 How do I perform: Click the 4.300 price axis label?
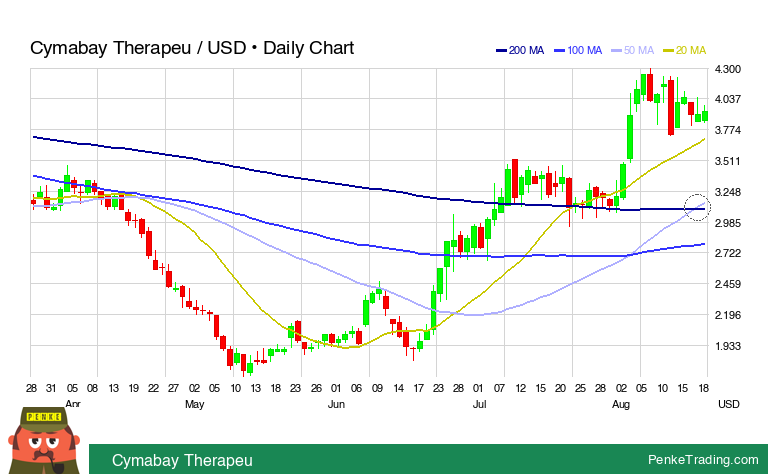727,69
